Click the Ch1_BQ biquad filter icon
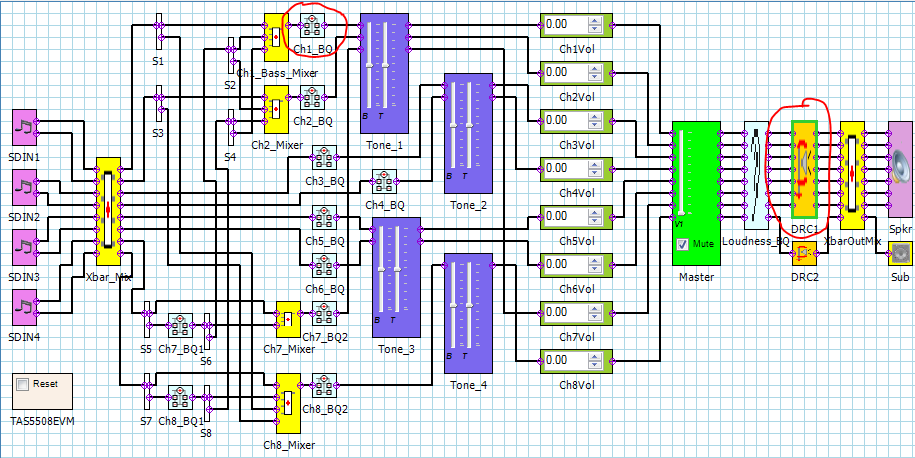915x458 pixels. [313, 26]
